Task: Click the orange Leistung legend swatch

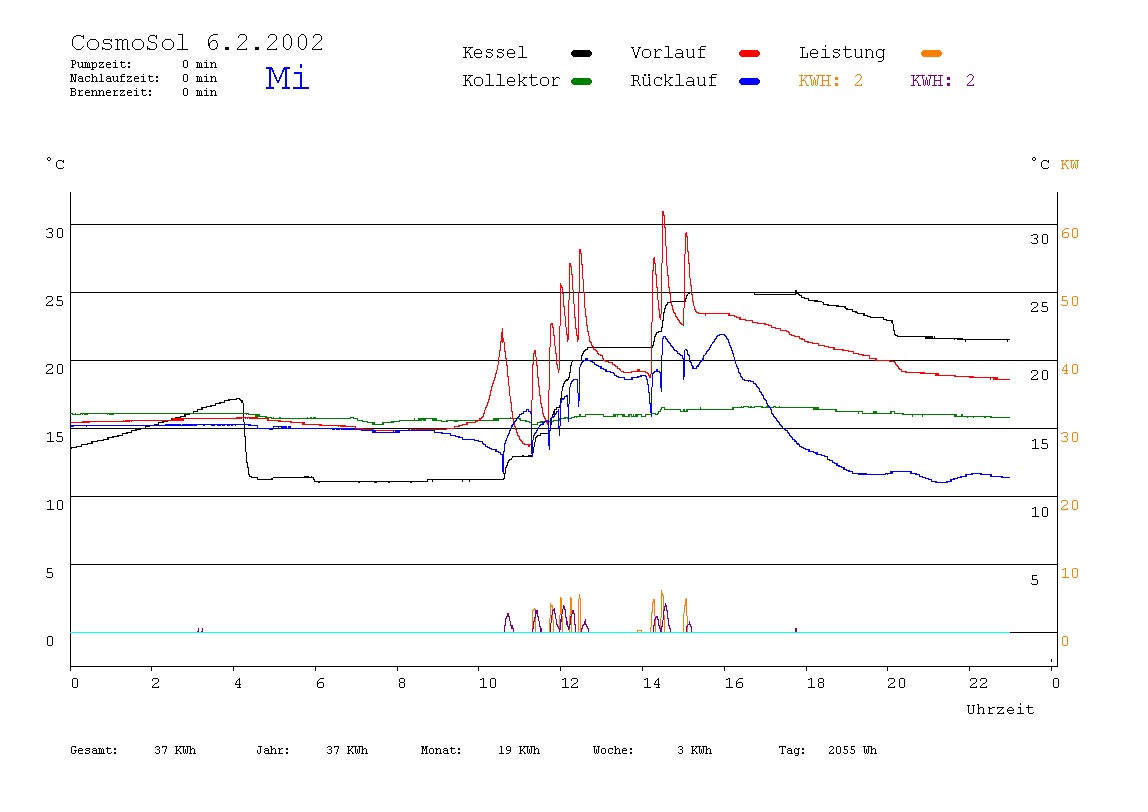Action: coord(931,53)
